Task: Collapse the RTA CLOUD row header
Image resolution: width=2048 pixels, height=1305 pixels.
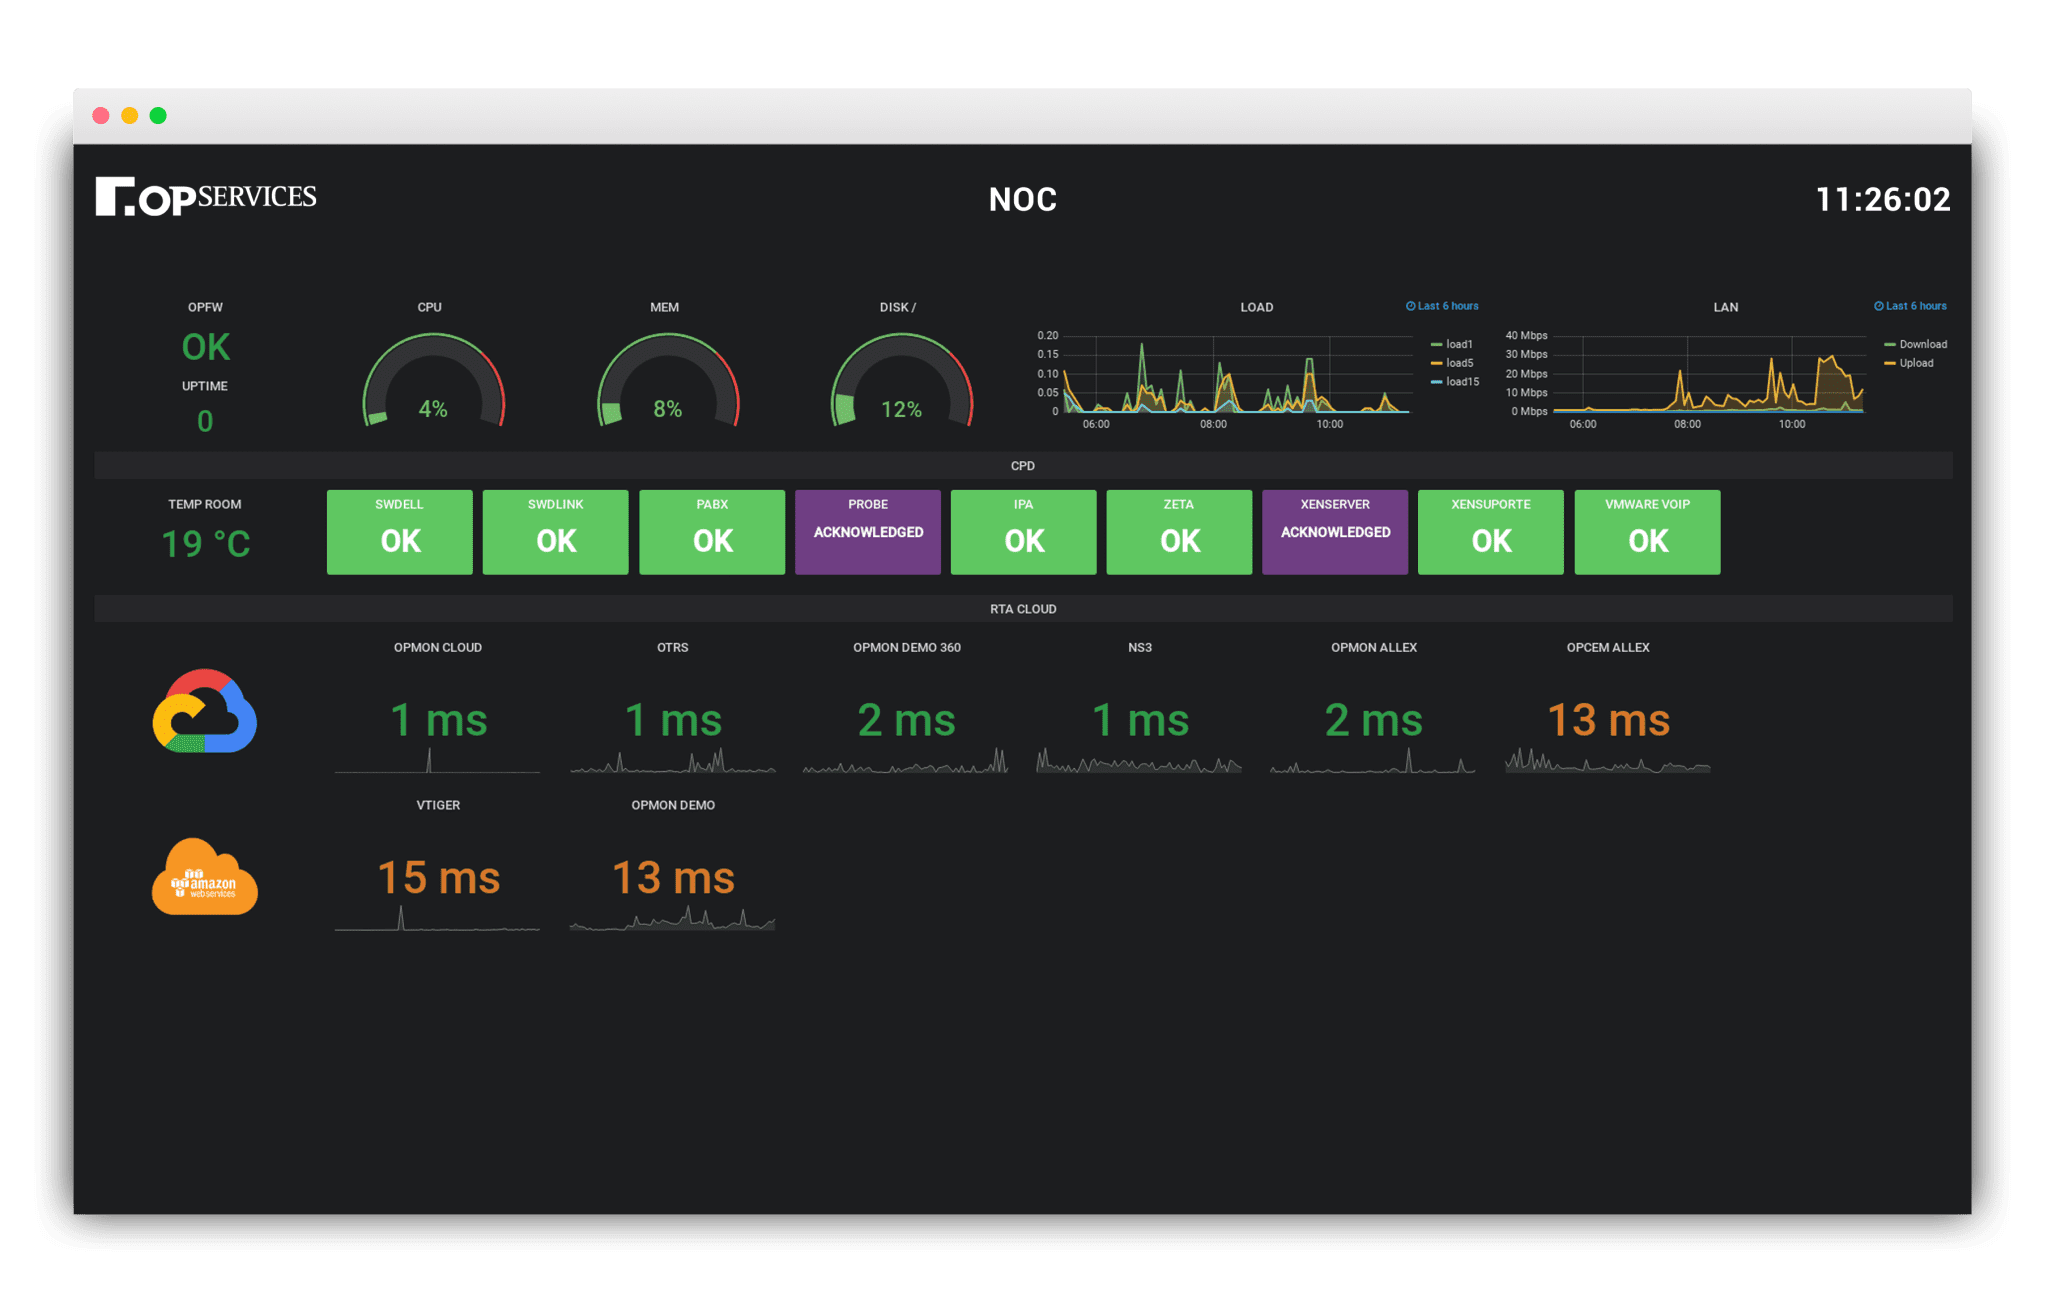Action: point(1023,608)
